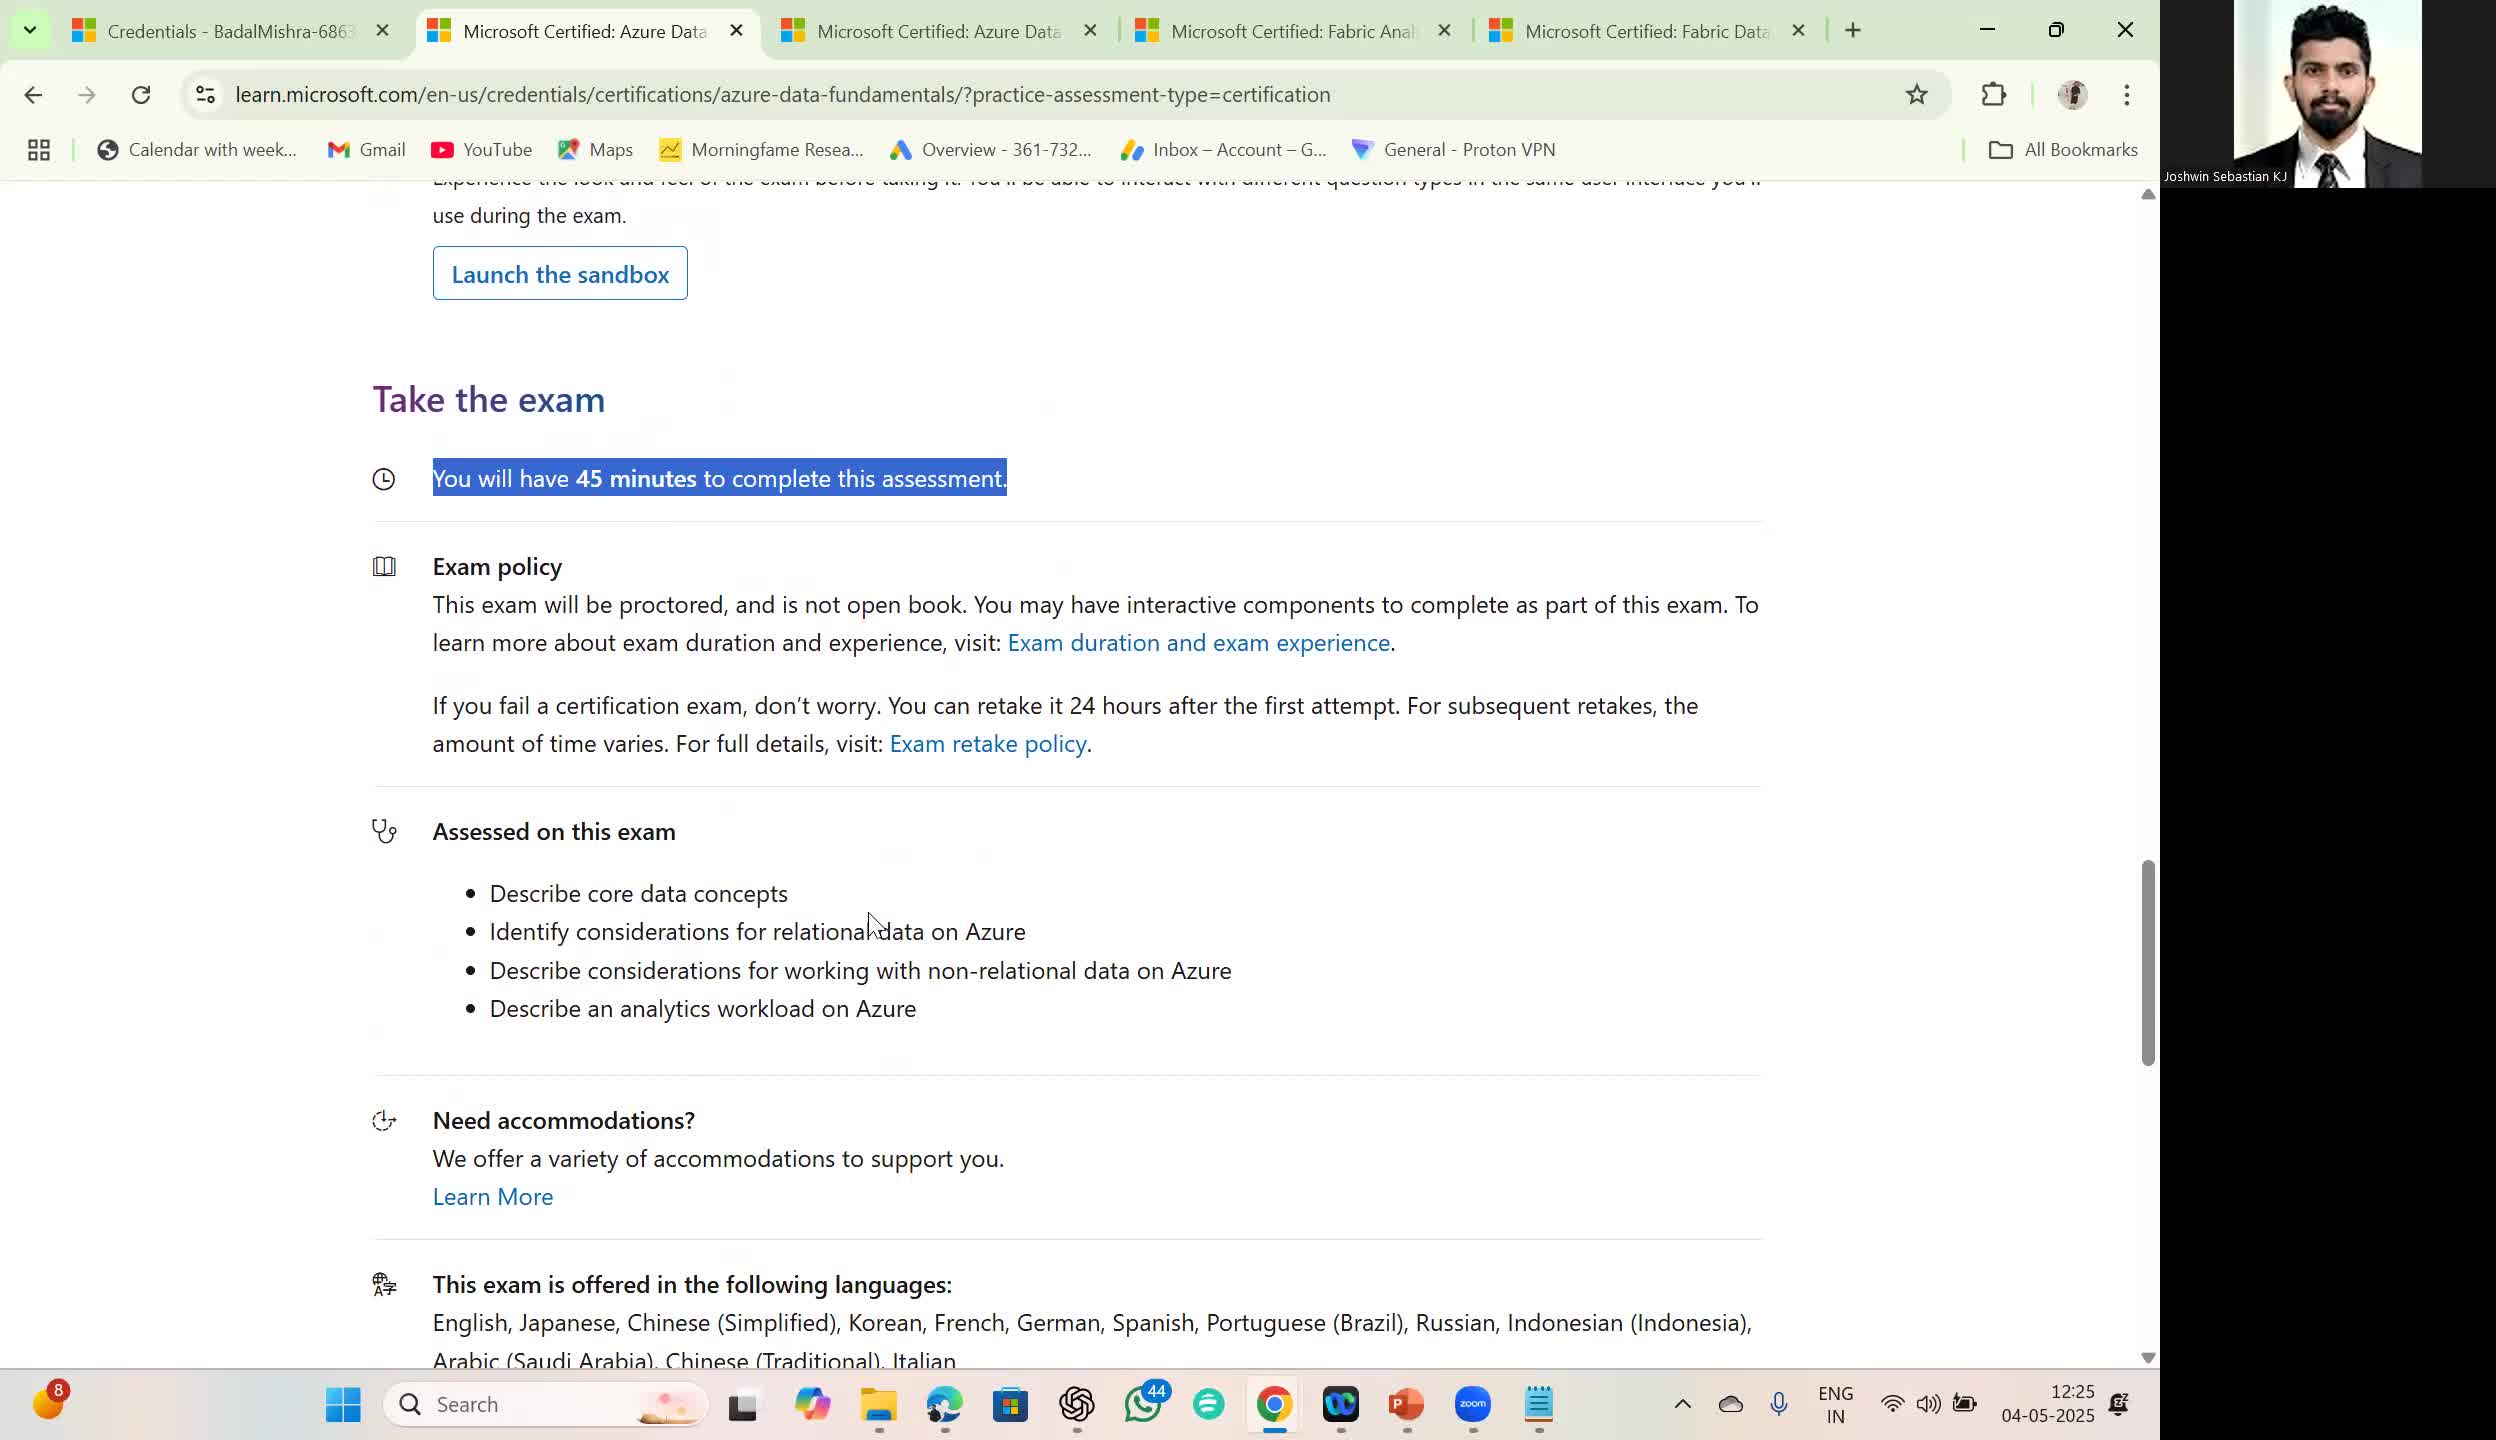The width and height of the screenshot is (2496, 1440).
Task: Open volume speaker icon
Action: pos(1928,1405)
